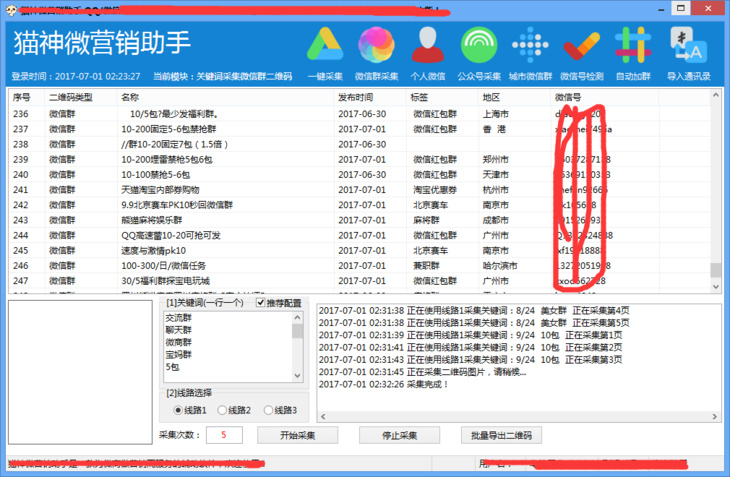This screenshot has width=730, height=477.
Task: Click the 采集完成 log line
Action: (x=383, y=384)
